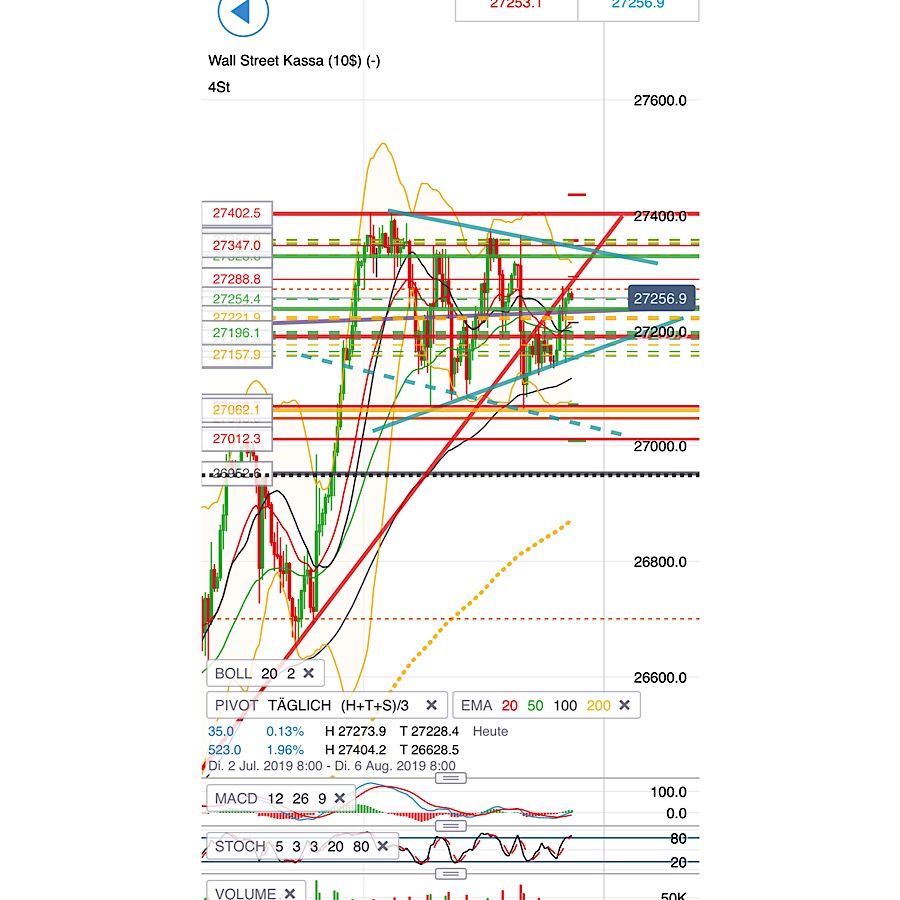The height and width of the screenshot is (900, 900).
Task: Open BOLL 20 2 indicator settings
Action: (x=248, y=673)
